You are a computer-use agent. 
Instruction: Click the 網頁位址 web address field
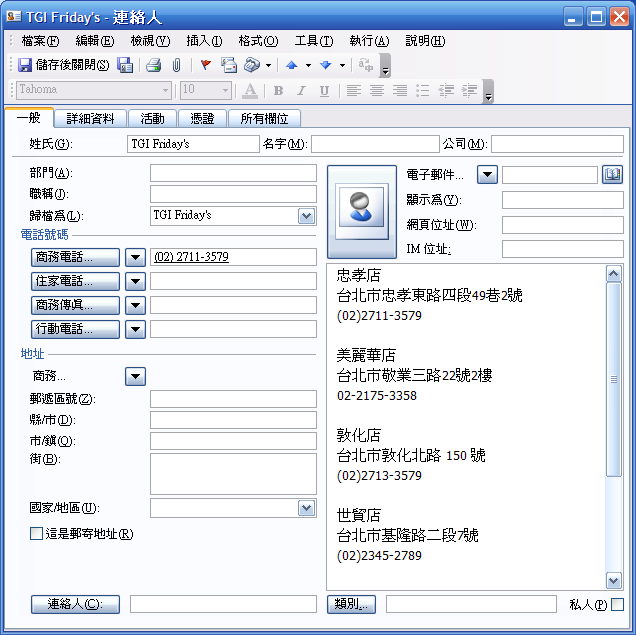(x=563, y=225)
